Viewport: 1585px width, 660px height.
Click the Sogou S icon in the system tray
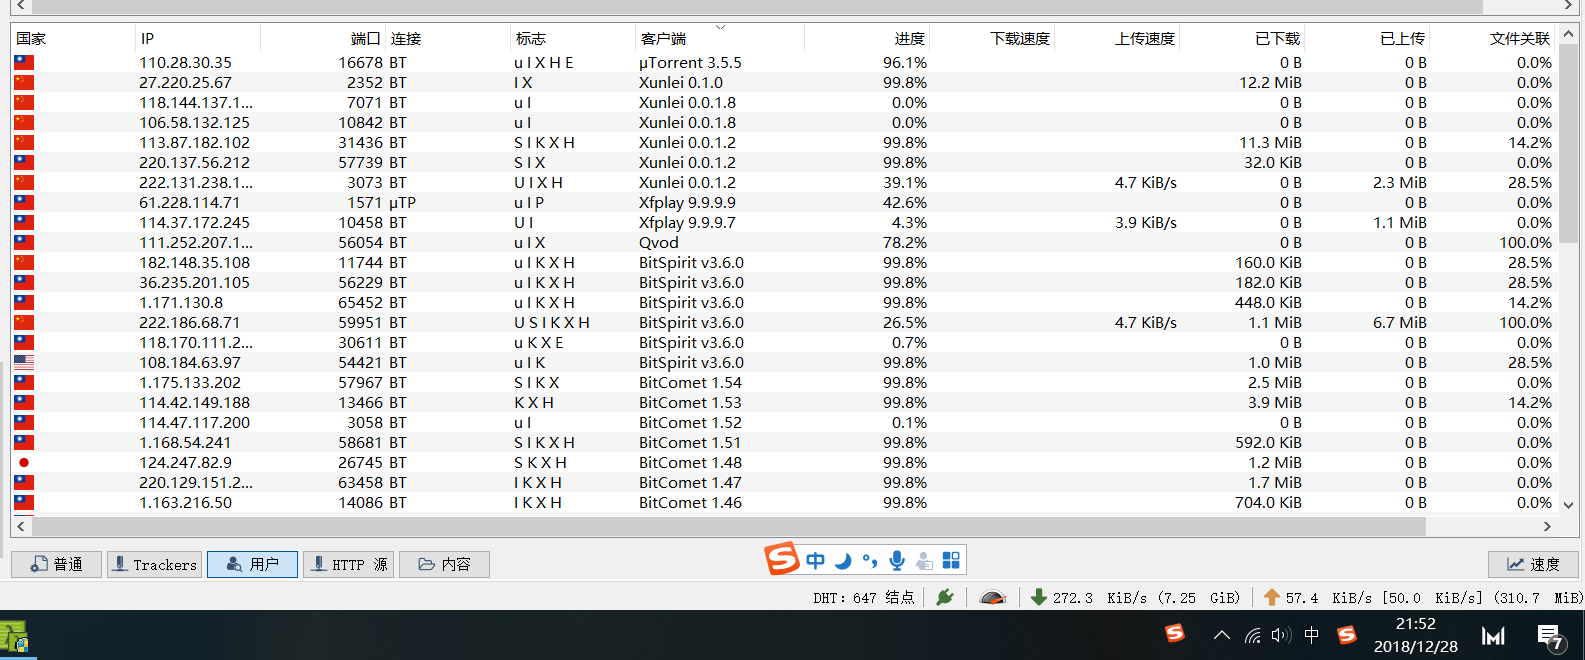click(1347, 635)
